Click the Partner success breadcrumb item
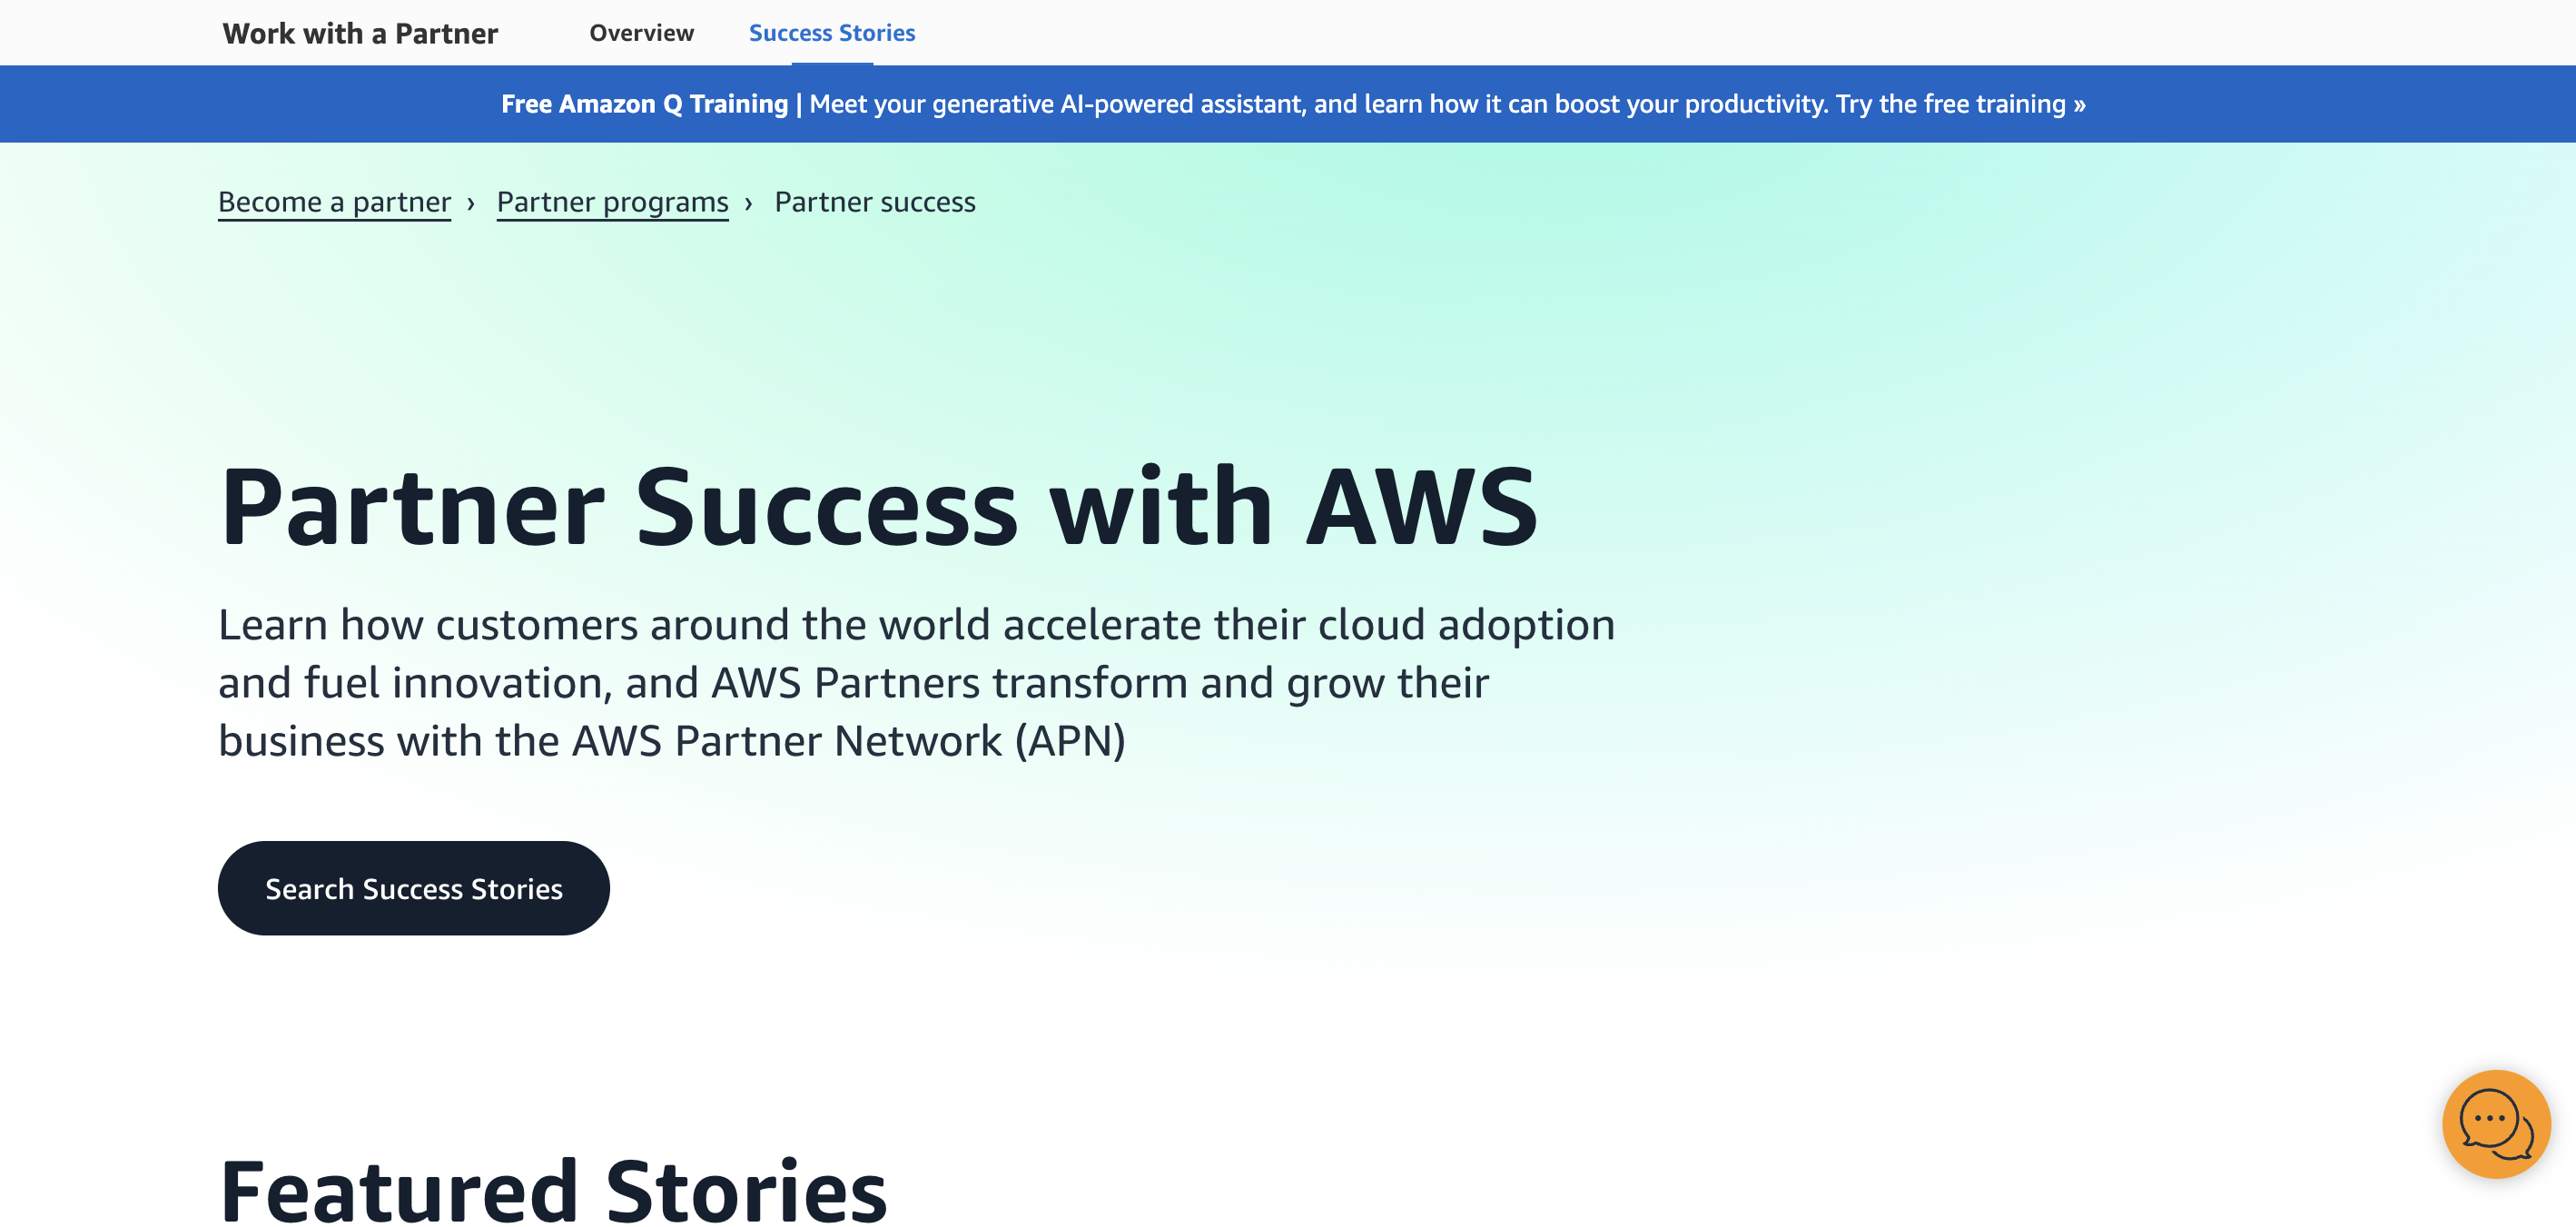This screenshot has height=1227, width=2576. pyautogui.click(x=874, y=202)
